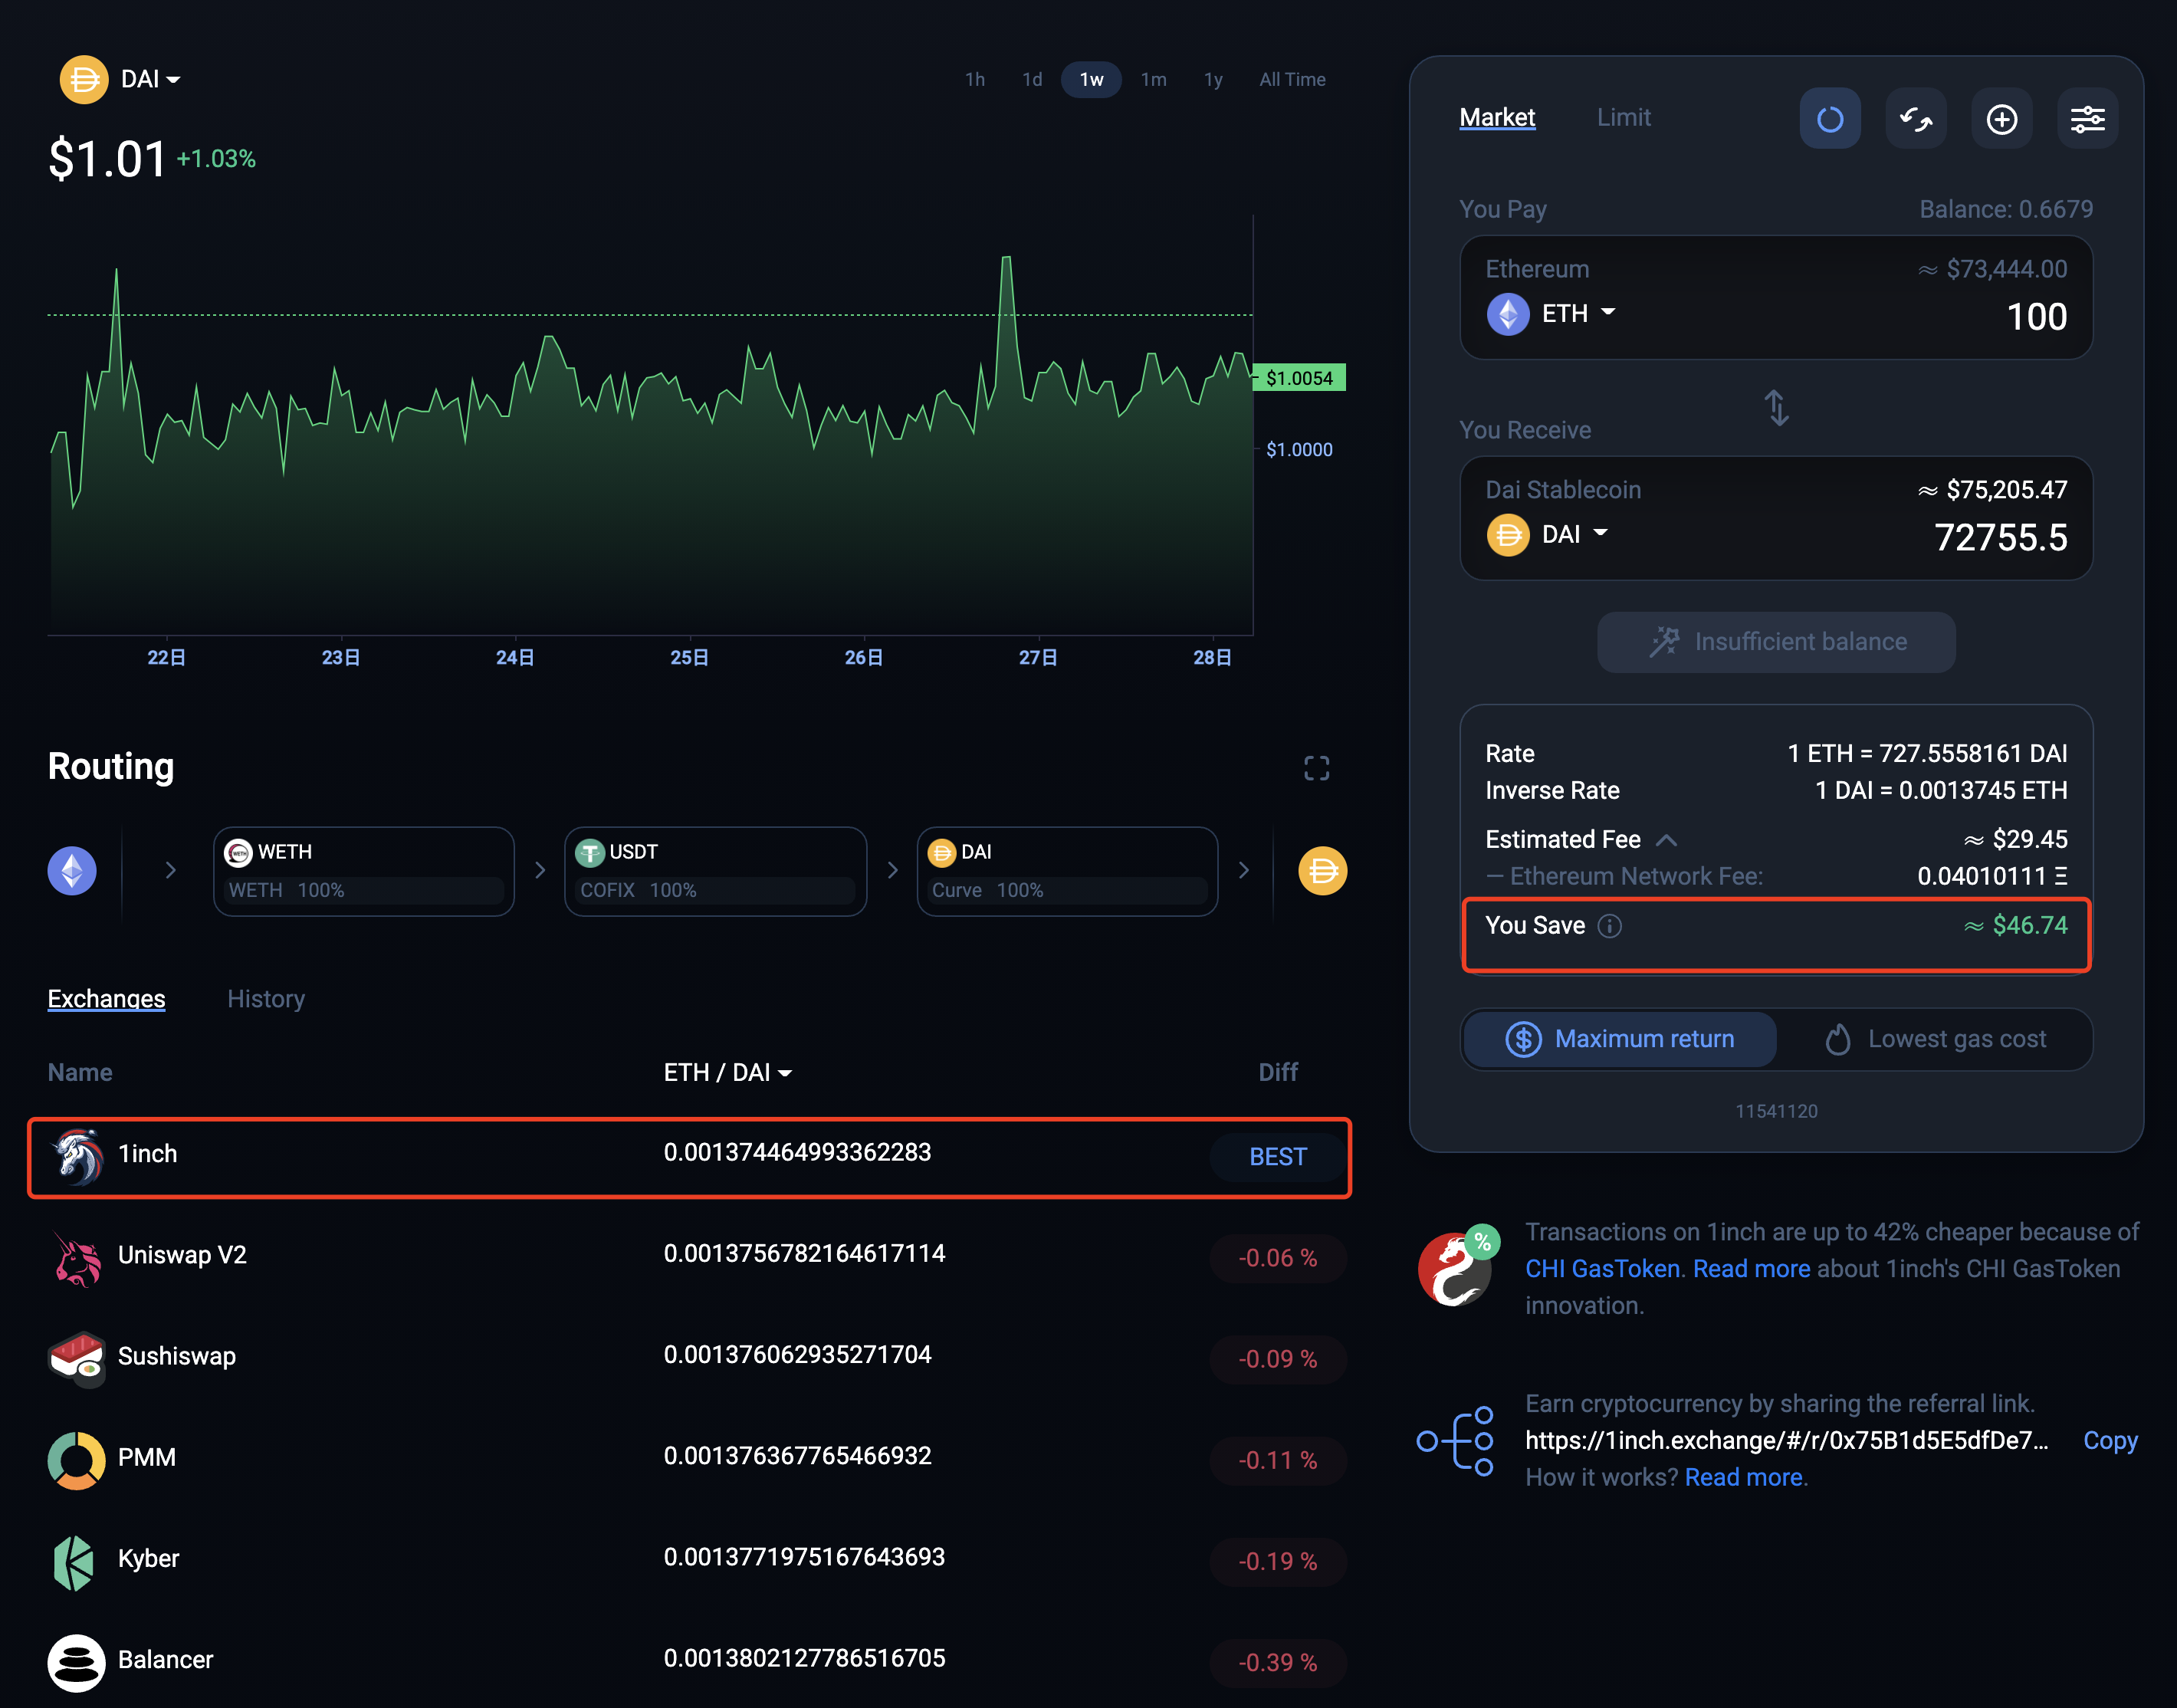The width and height of the screenshot is (2177, 1708).
Task: Click the Uniswap V2 logo
Action: click(x=77, y=1258)
